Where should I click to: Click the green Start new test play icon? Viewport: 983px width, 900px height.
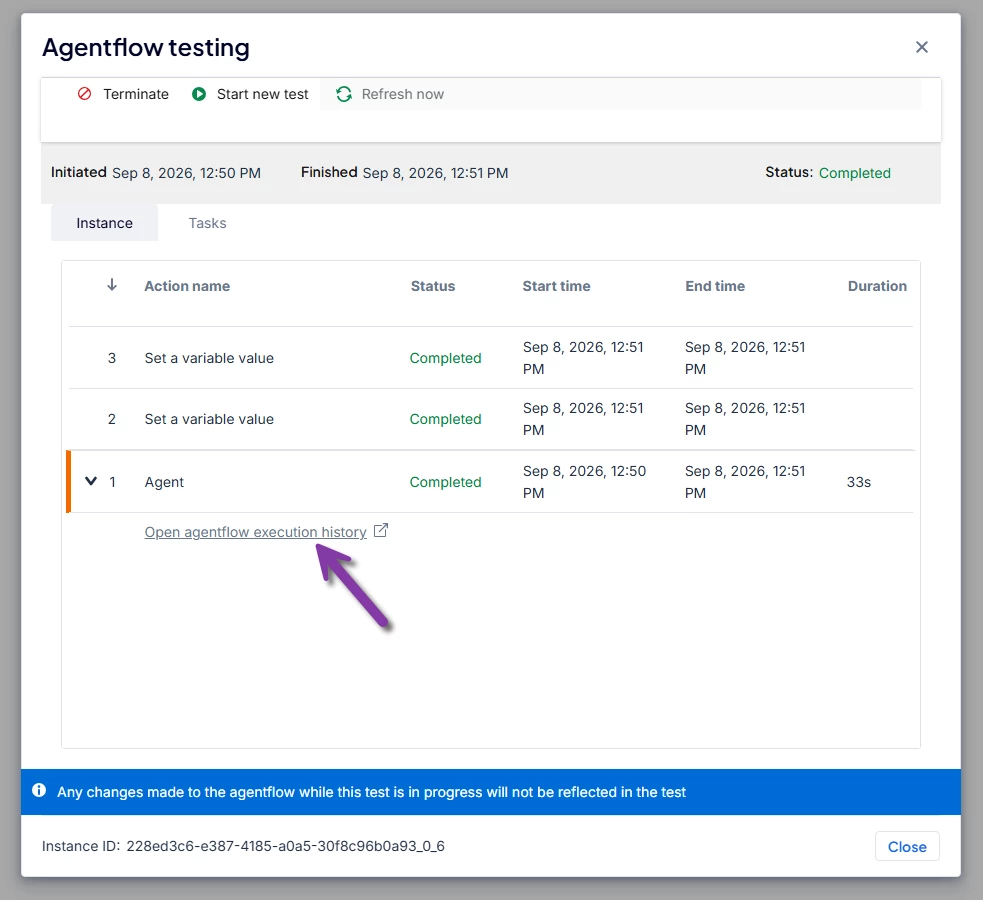click(199, 94)
